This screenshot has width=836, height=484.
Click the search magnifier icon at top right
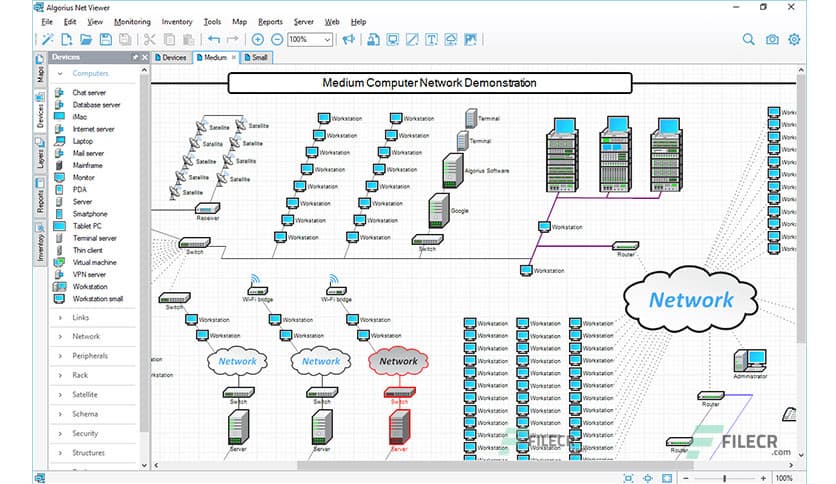point(749,40)
